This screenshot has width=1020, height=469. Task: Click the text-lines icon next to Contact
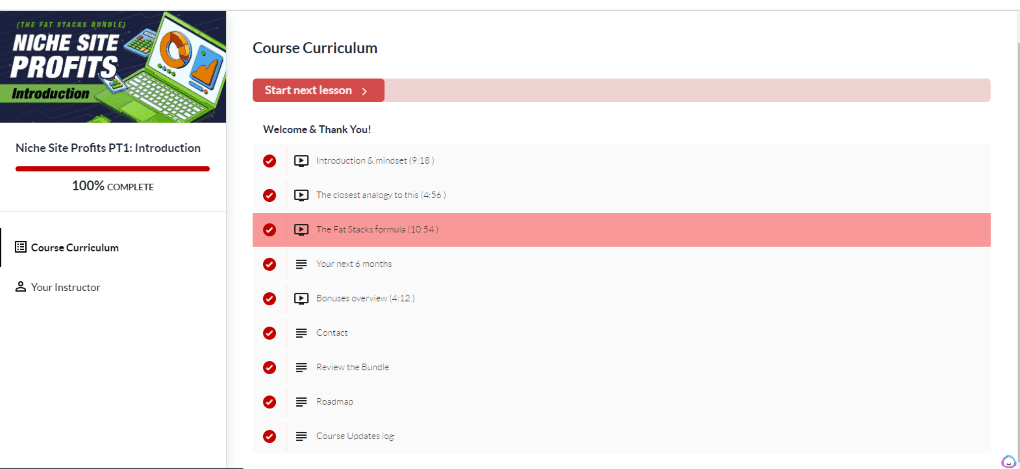point(301,333)
